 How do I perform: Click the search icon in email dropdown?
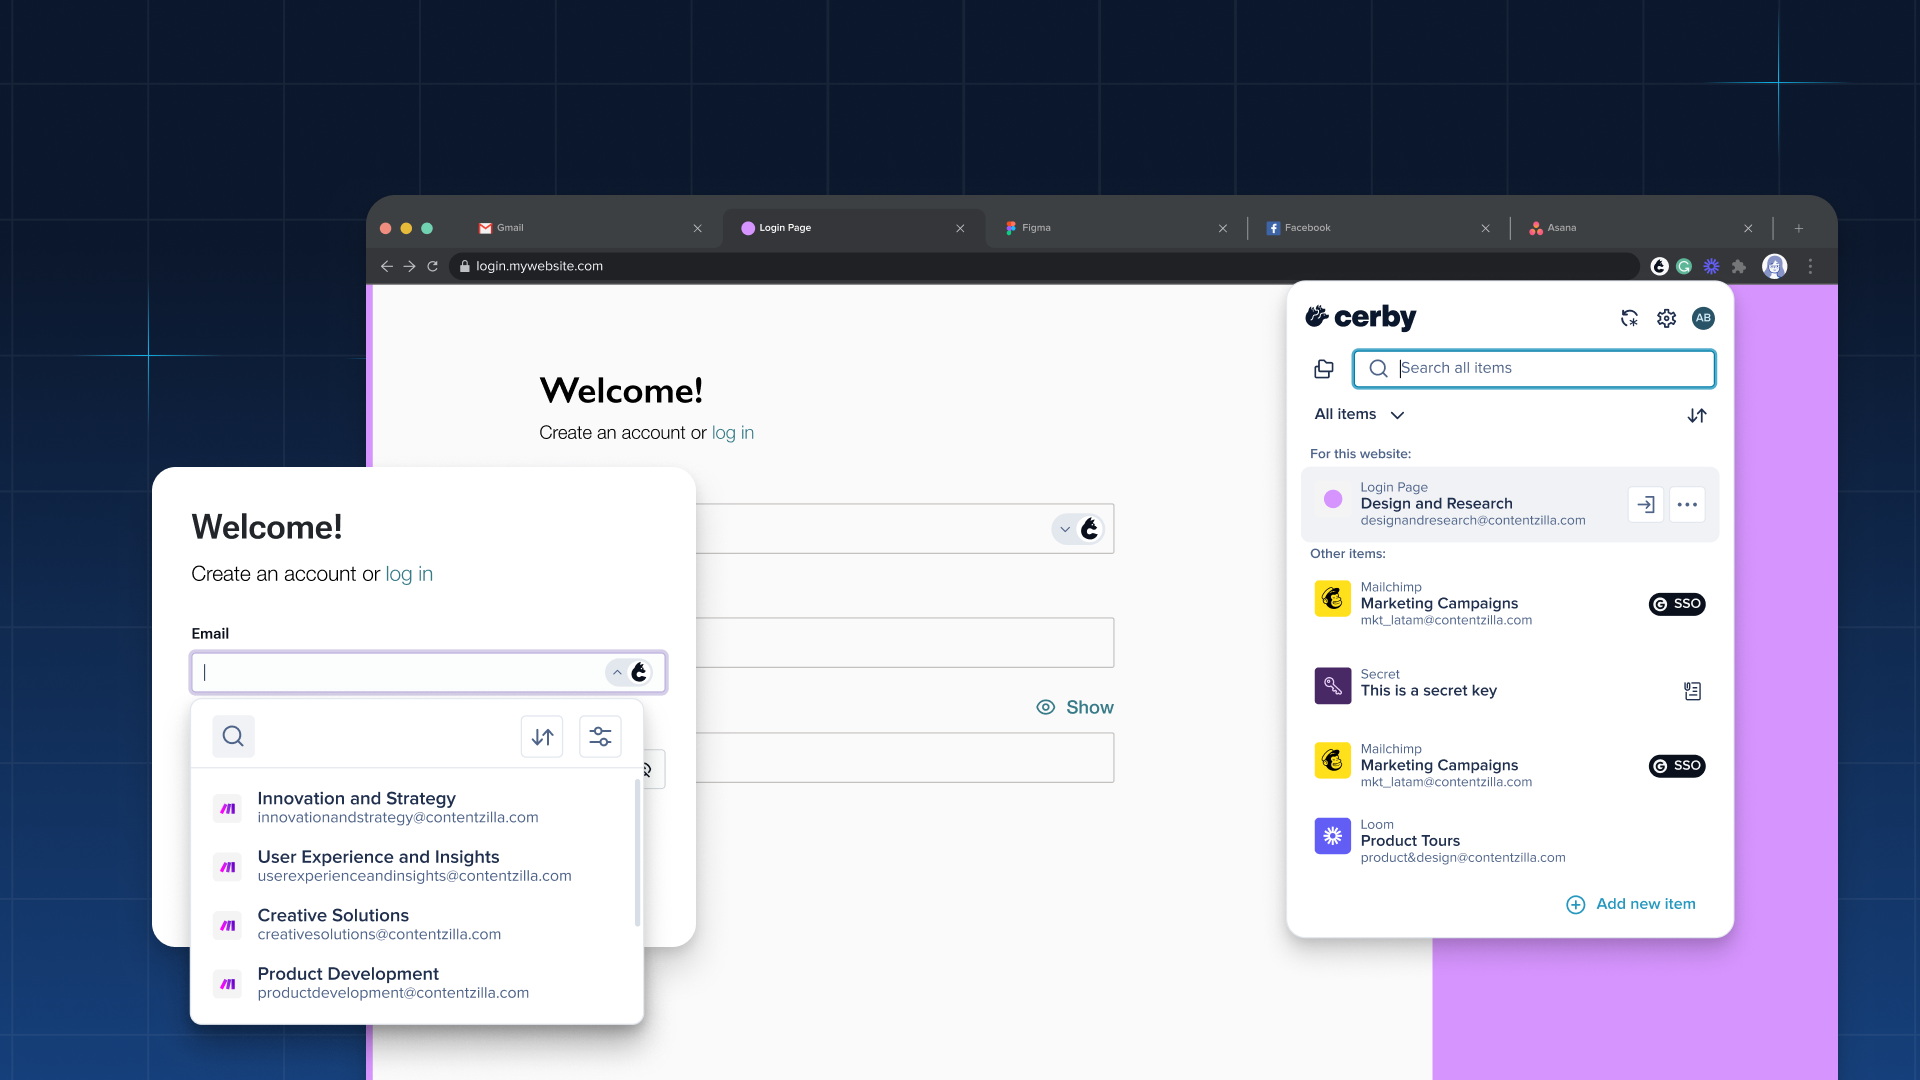[233, 737]
